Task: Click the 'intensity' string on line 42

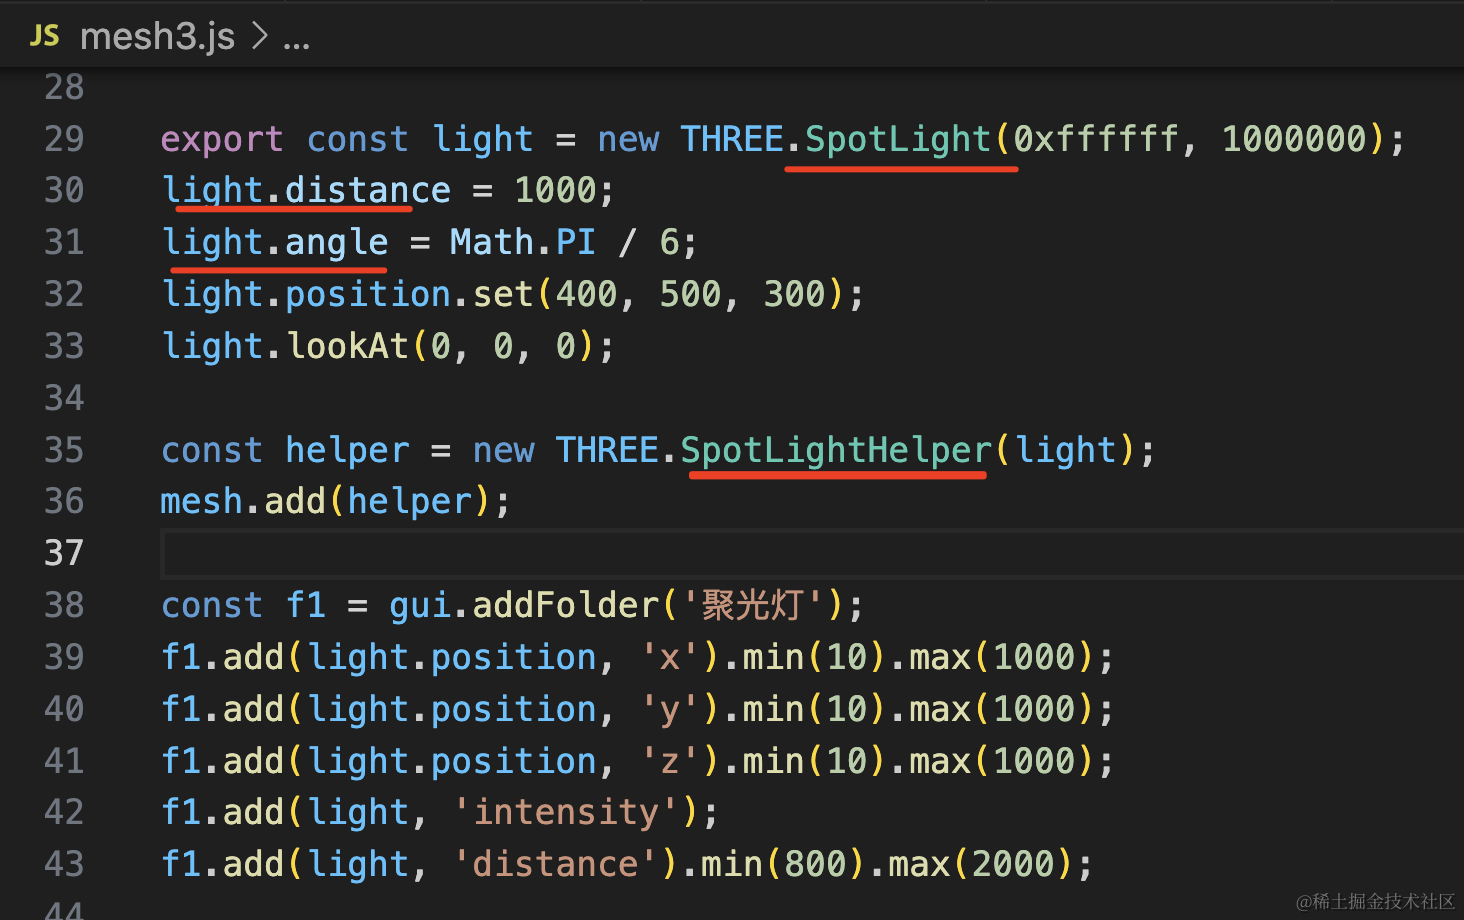Action: click(566, 813)
